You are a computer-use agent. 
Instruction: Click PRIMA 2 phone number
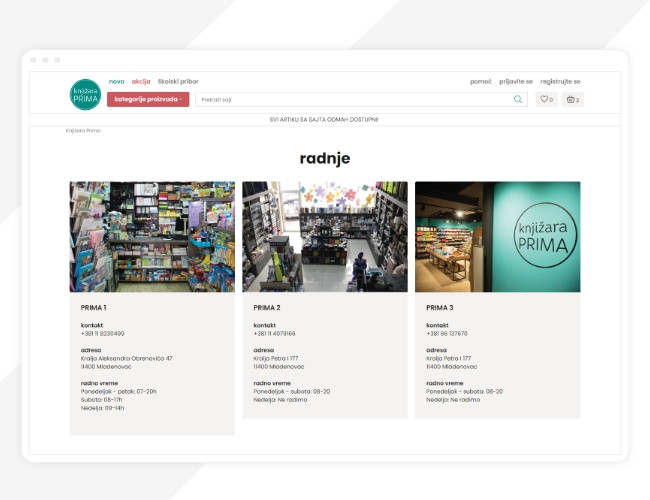(275, 333)
